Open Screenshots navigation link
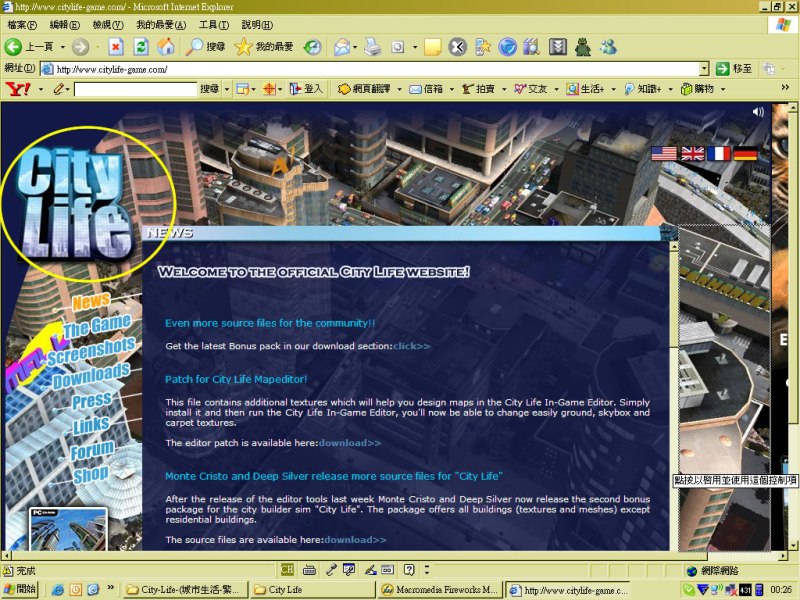Image resolution: width=800 pixels, height=600 pixels. [x=91, y=351]
